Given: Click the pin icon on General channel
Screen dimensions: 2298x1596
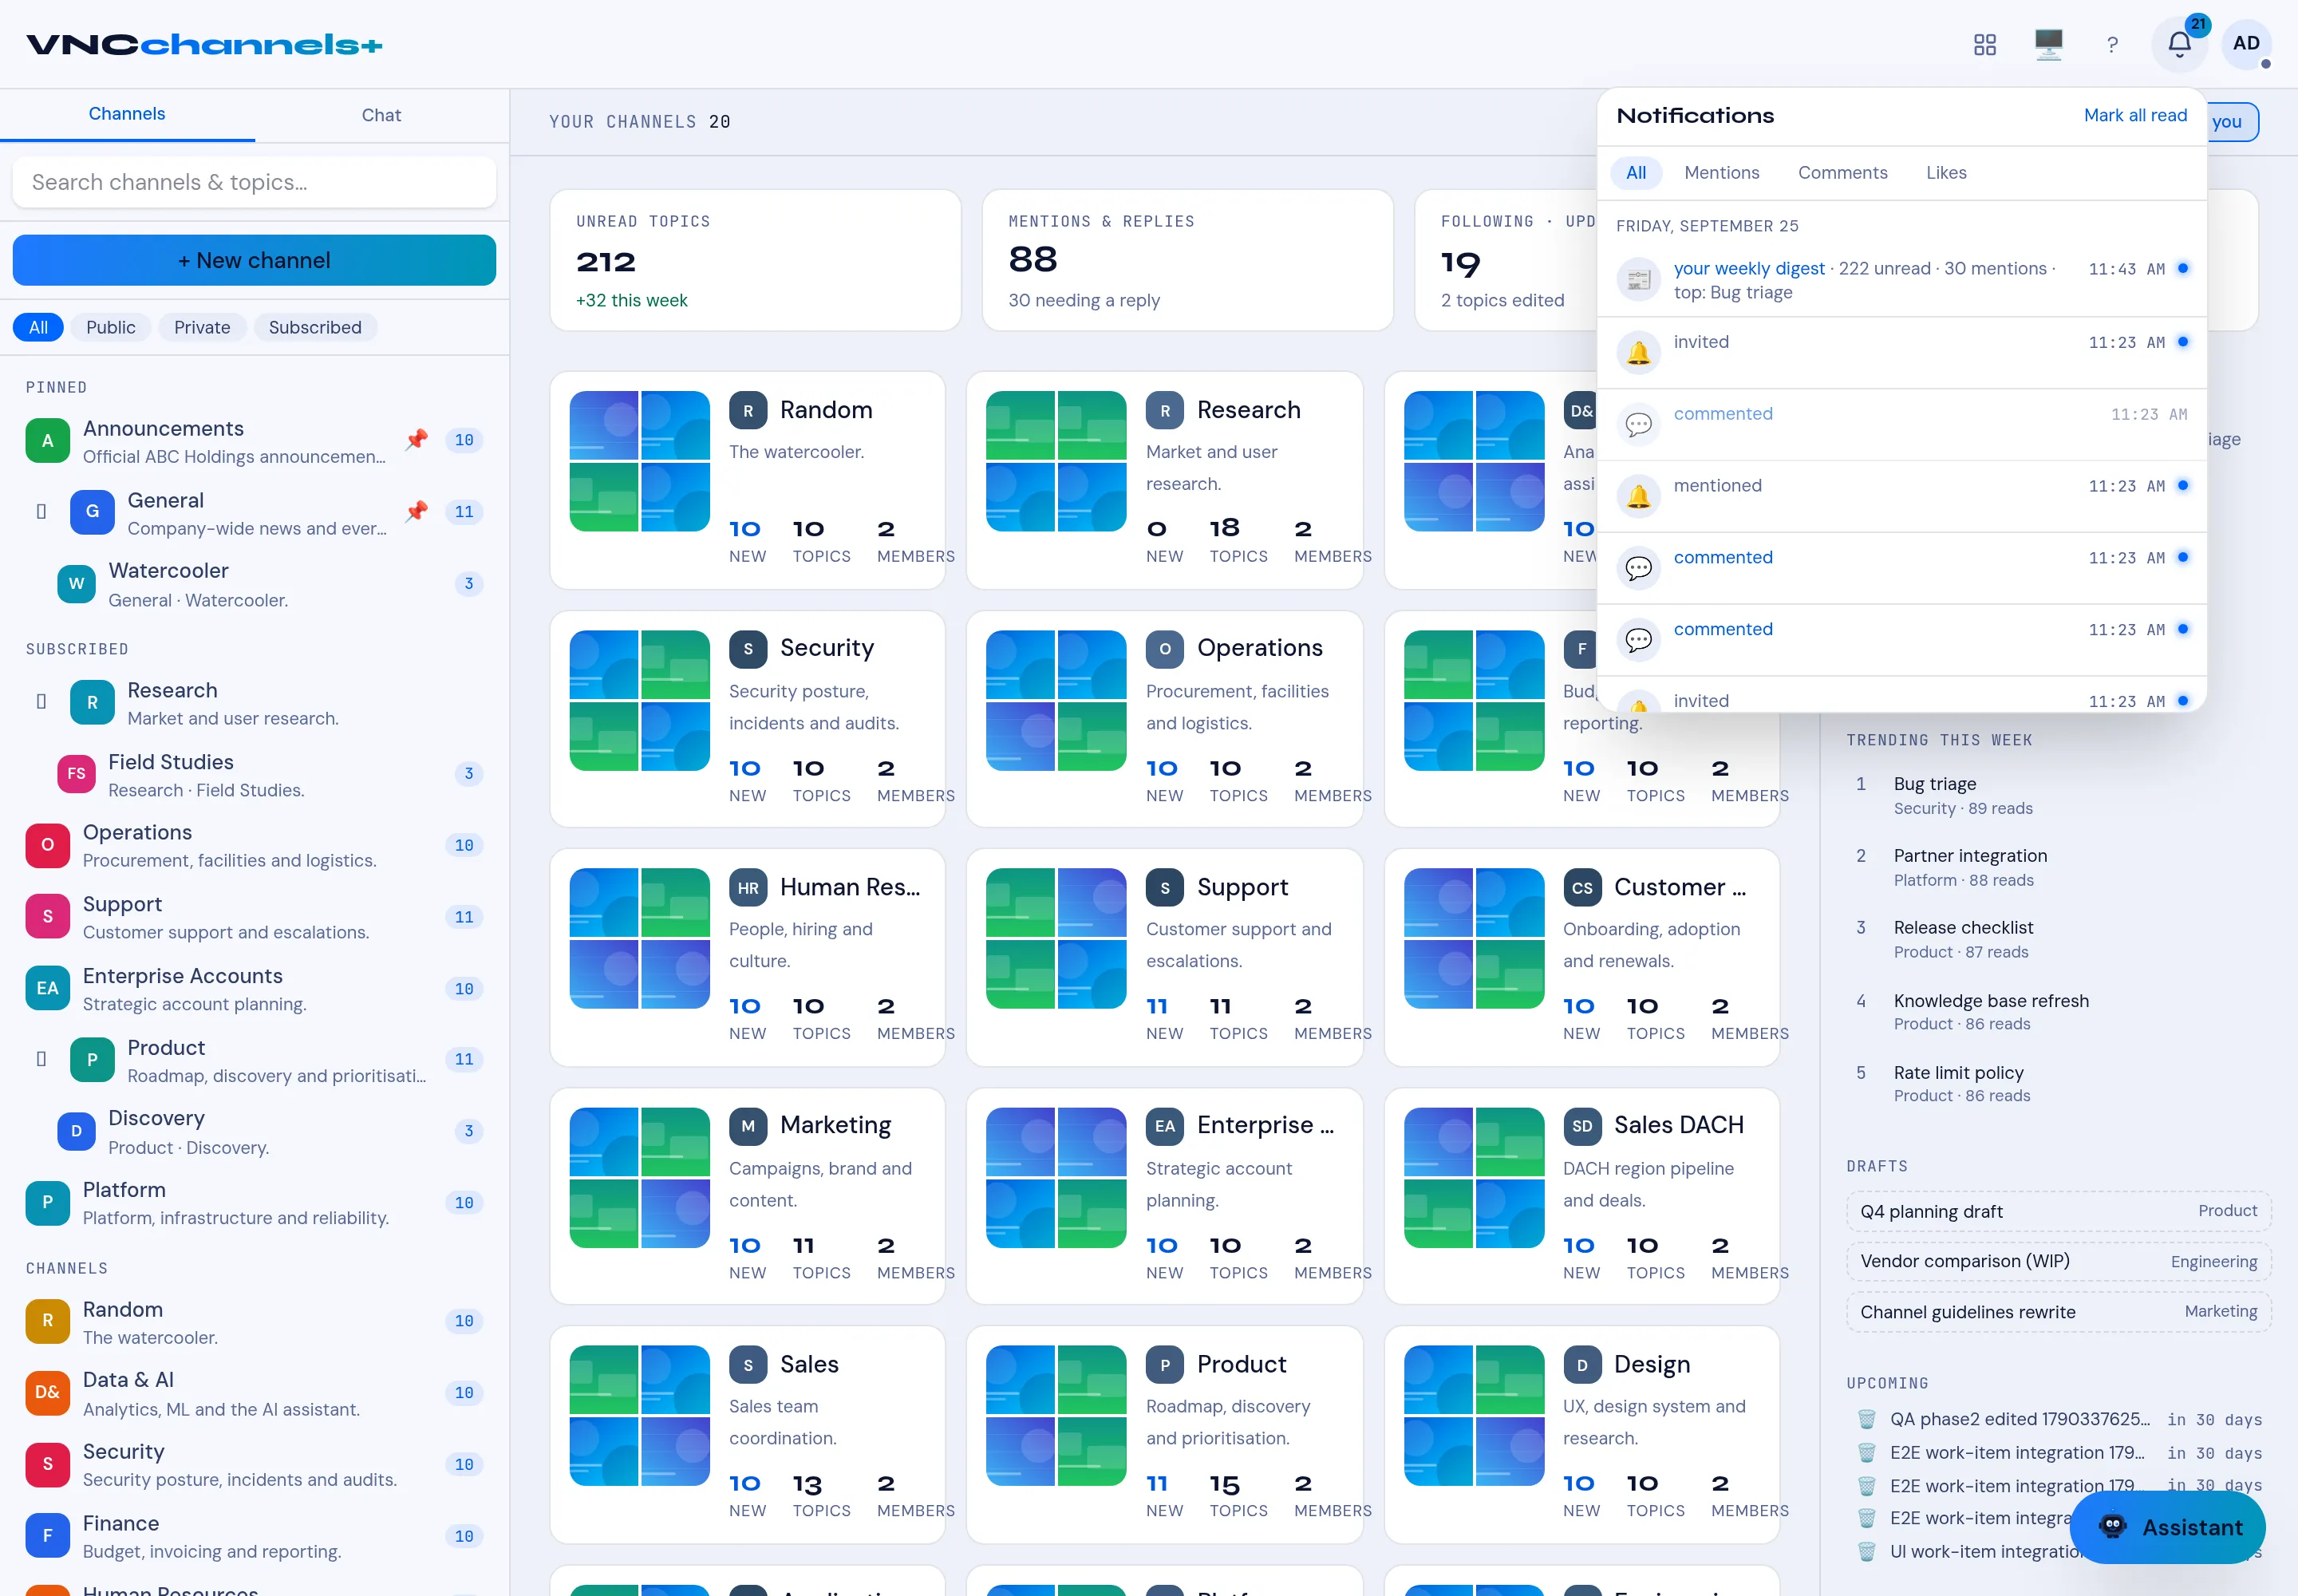Looking at the screenshot, I should coord(417,512).
